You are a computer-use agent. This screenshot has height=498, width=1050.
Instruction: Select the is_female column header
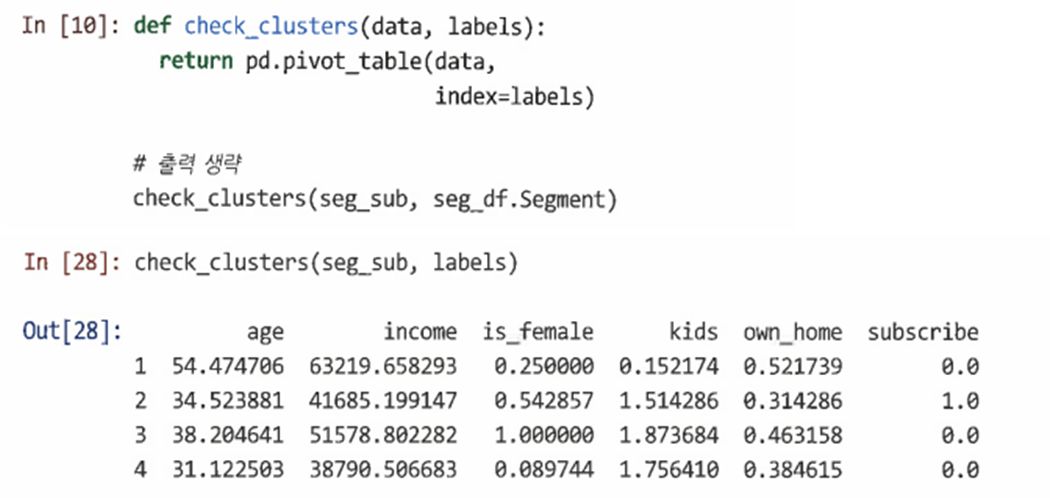538,332
